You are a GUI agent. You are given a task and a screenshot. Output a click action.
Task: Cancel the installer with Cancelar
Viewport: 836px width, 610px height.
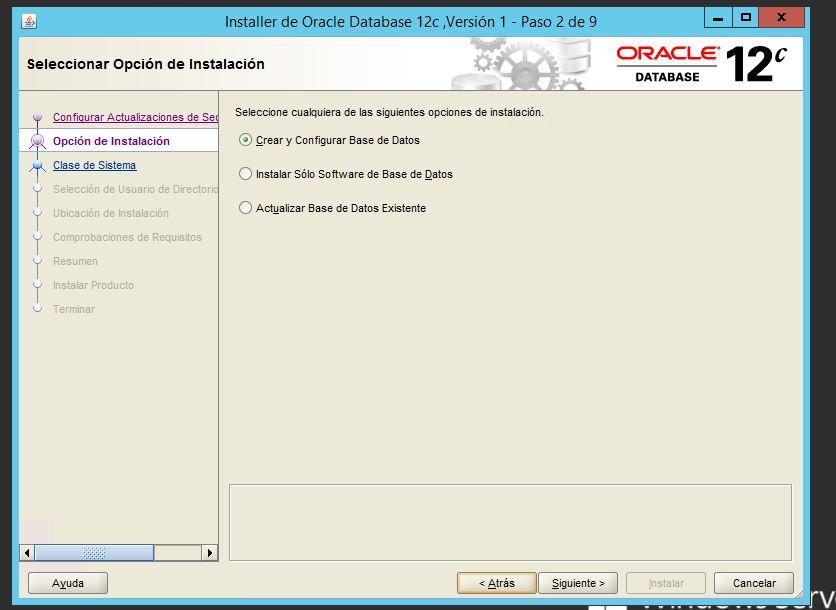(754, 583)
